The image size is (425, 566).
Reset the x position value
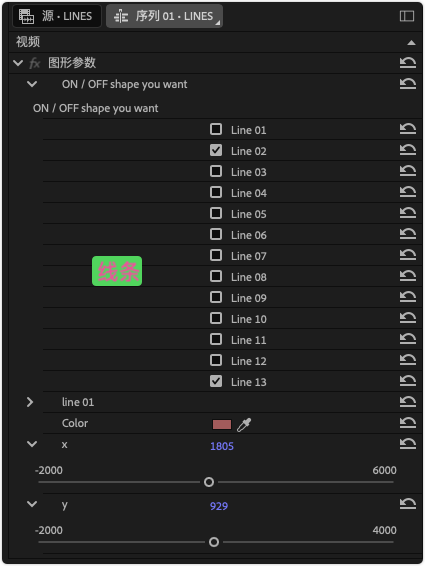point(408,444)
